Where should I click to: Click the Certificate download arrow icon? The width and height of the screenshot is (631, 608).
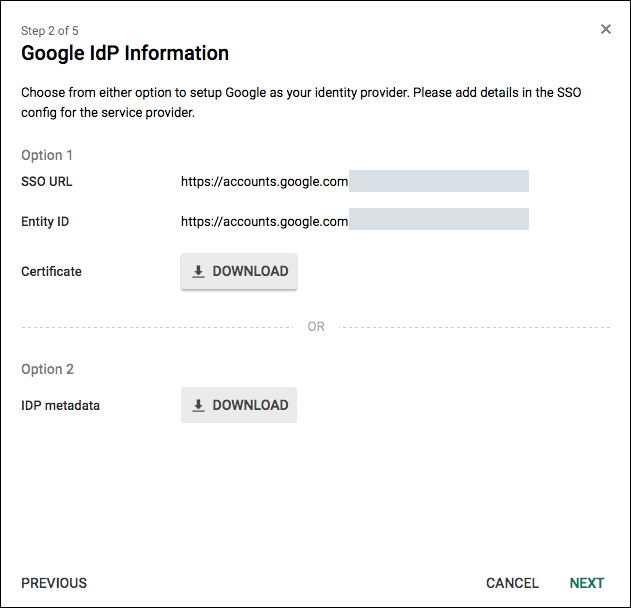198,271
